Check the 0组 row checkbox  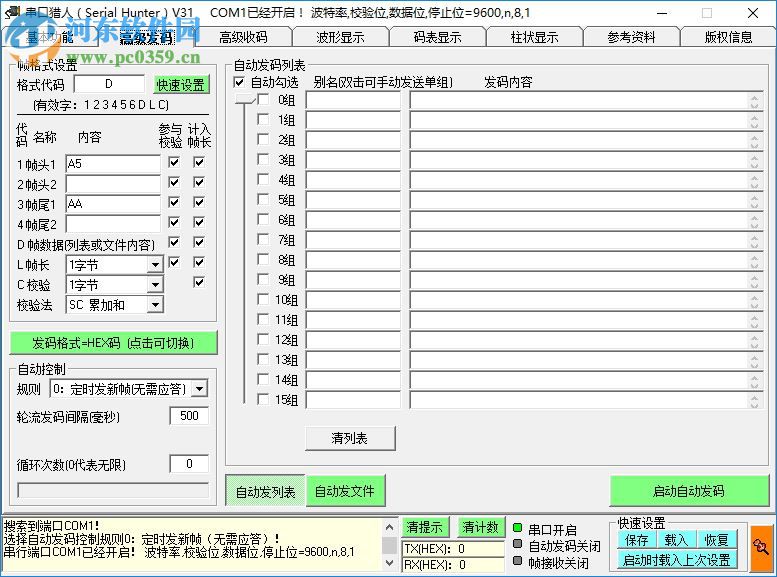point(263,100)
